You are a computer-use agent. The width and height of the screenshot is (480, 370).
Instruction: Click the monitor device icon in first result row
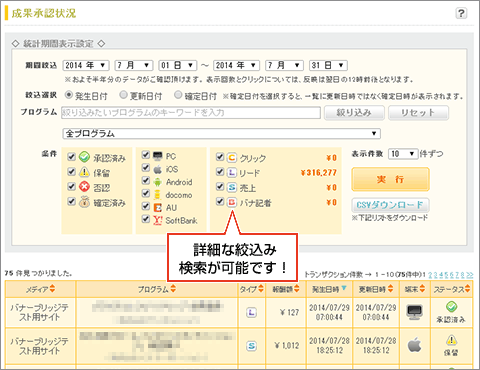click(x=414, y=312)
